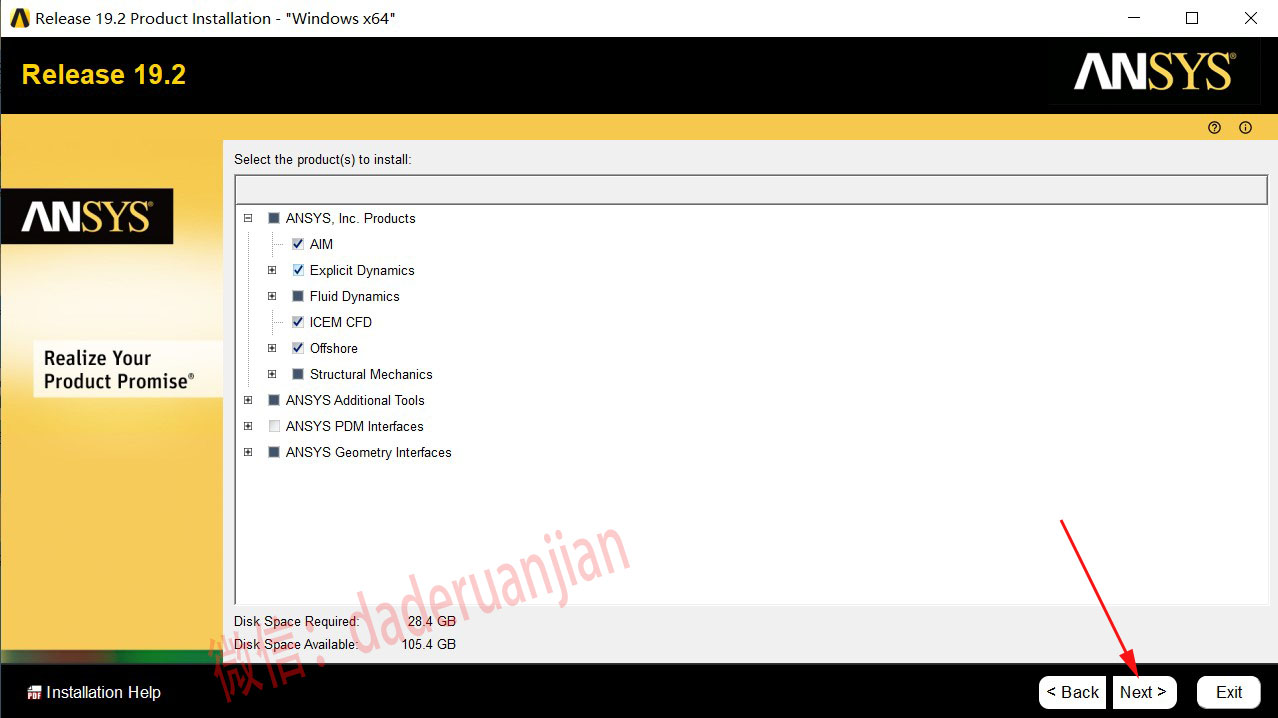This screenshot has width=1278, height=718.
Task: Minimize the installer window
Action: [x=1133, y=18]
